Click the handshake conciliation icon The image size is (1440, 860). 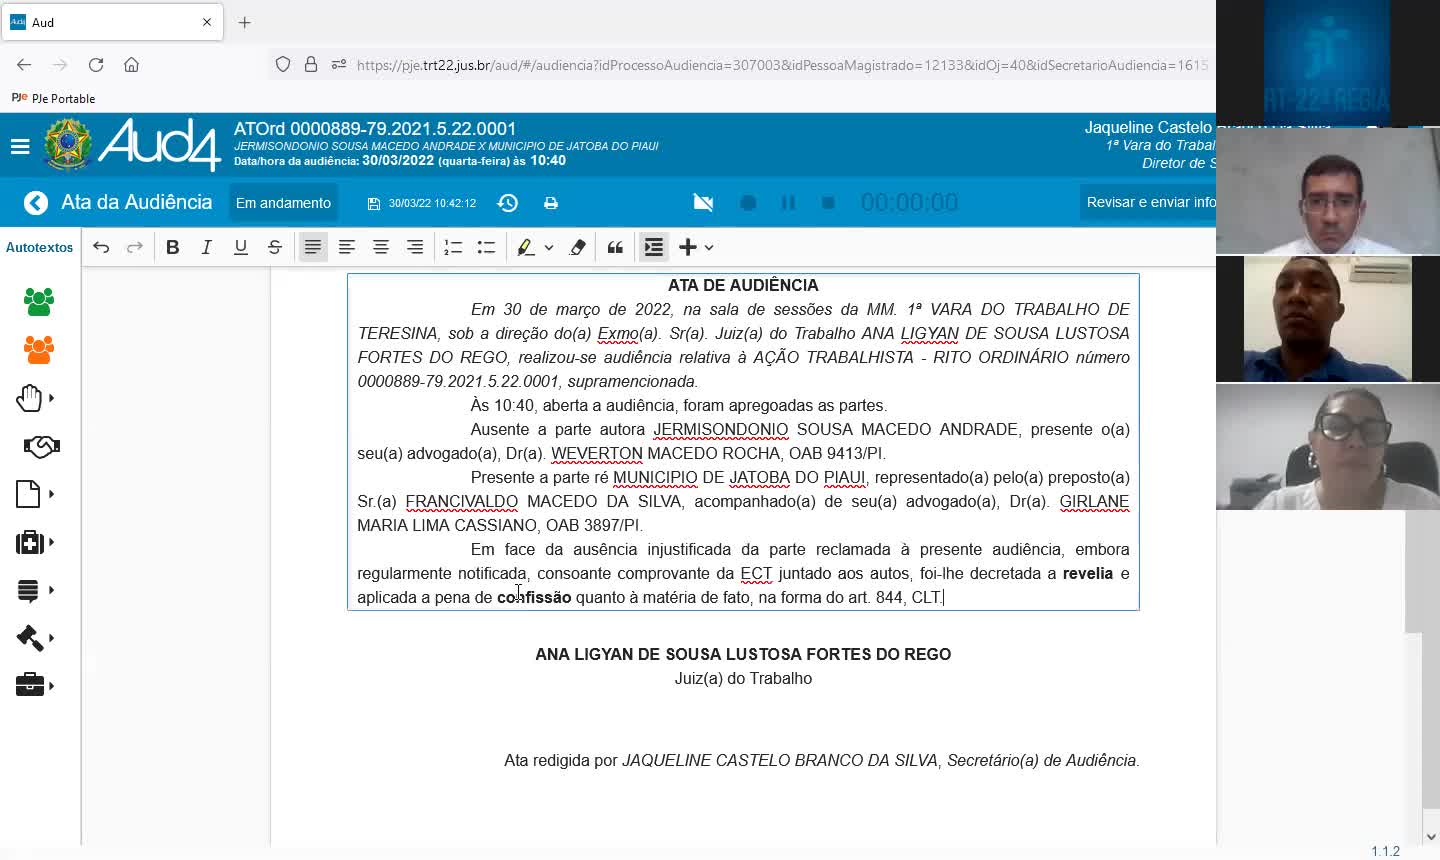[x=41, y=446]
